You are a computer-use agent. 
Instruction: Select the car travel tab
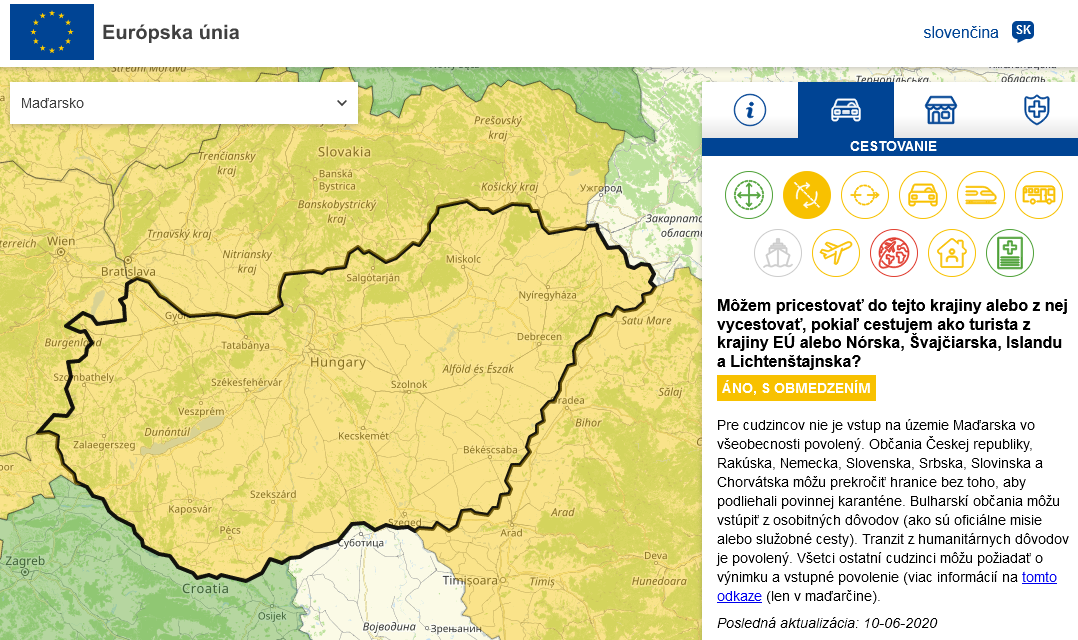[845, 110]
